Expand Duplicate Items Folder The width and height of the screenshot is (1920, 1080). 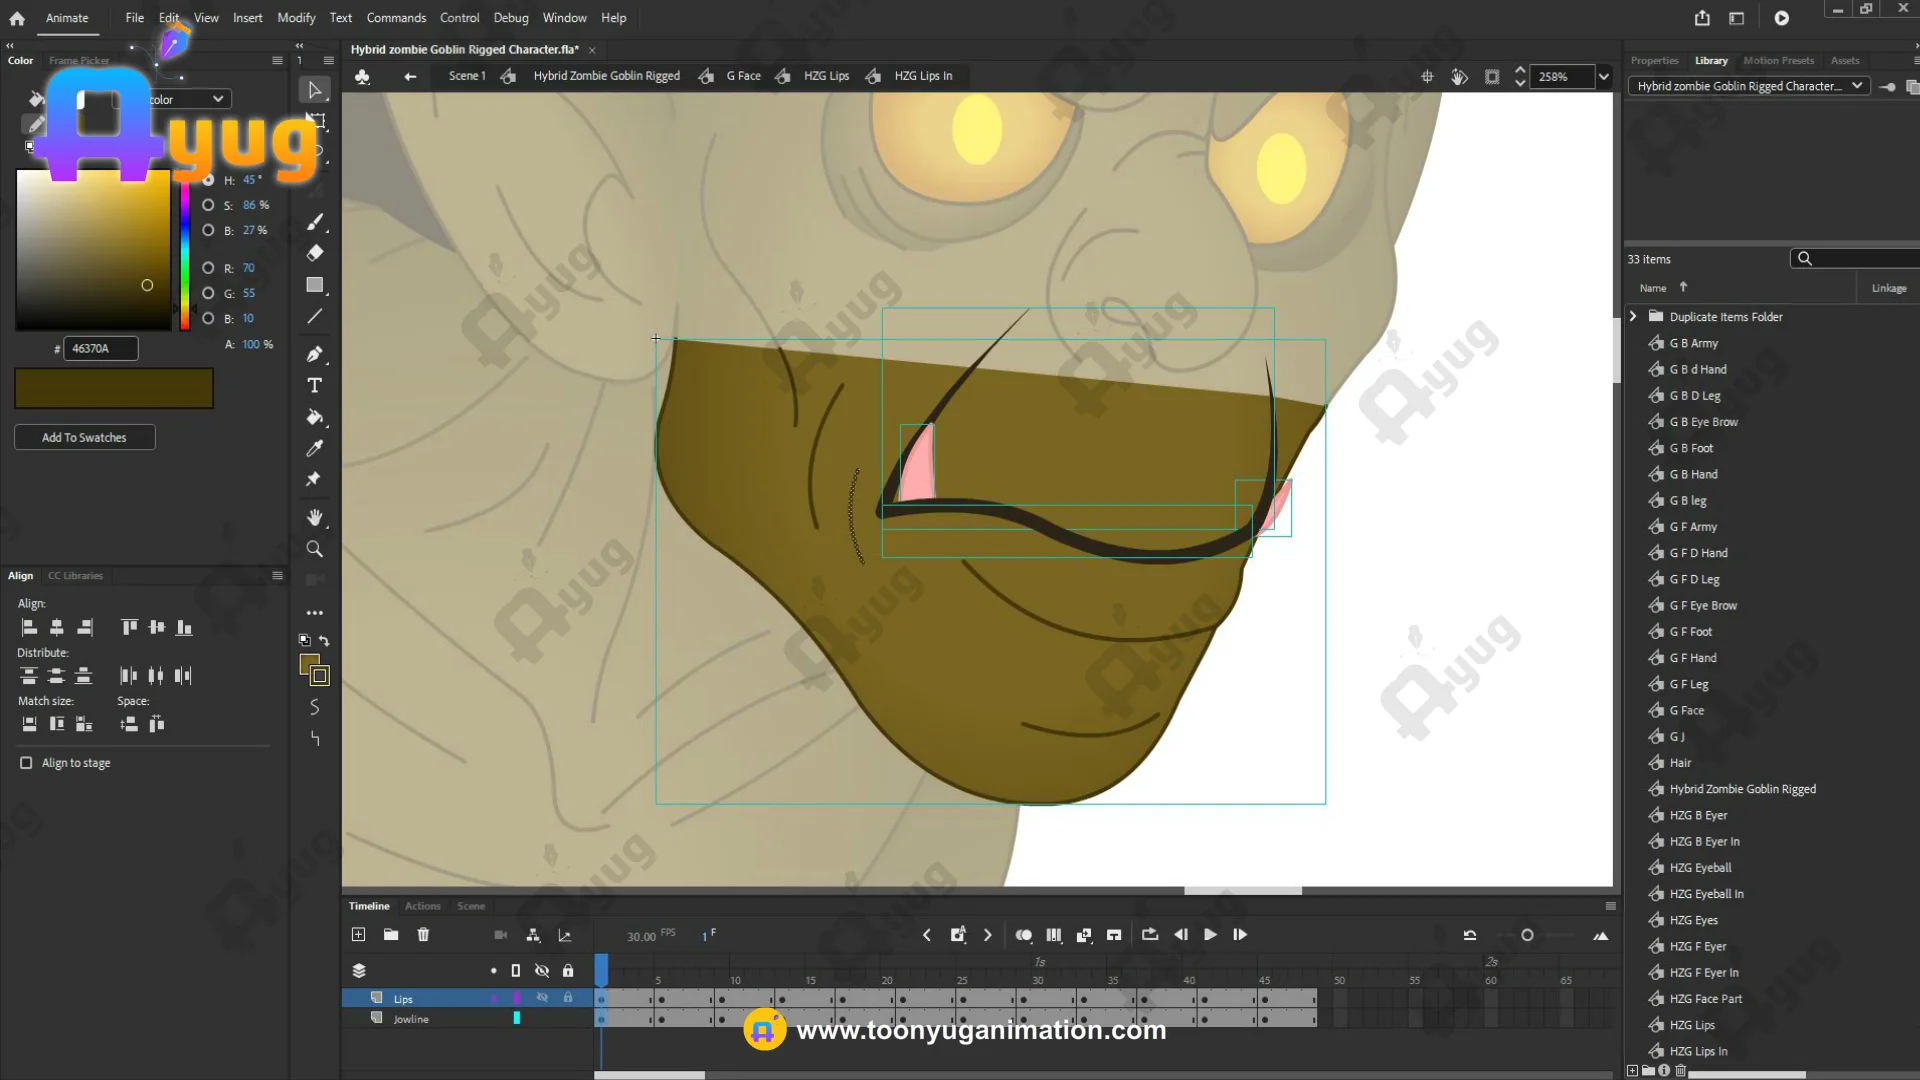tap(1633, 316)
